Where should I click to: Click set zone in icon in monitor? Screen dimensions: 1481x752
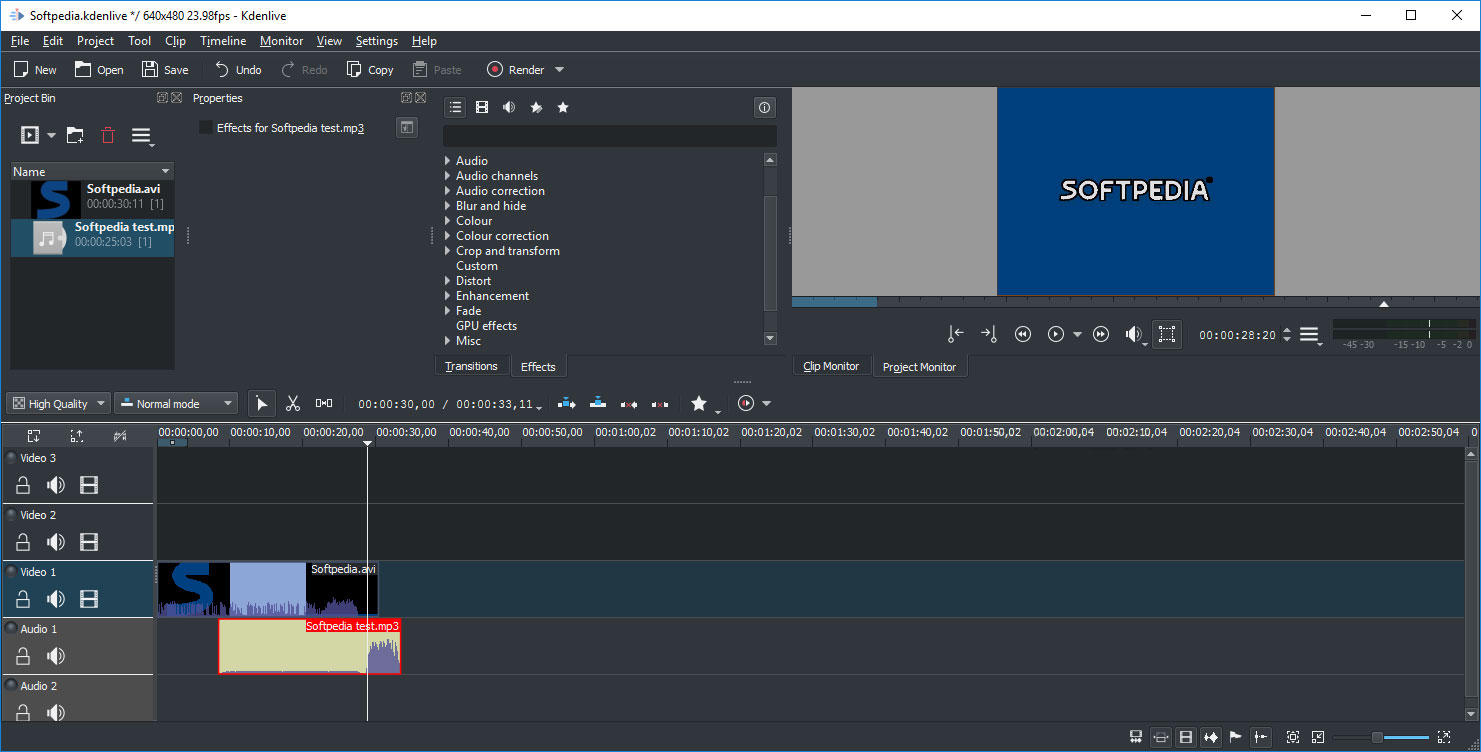coord(956,334)
